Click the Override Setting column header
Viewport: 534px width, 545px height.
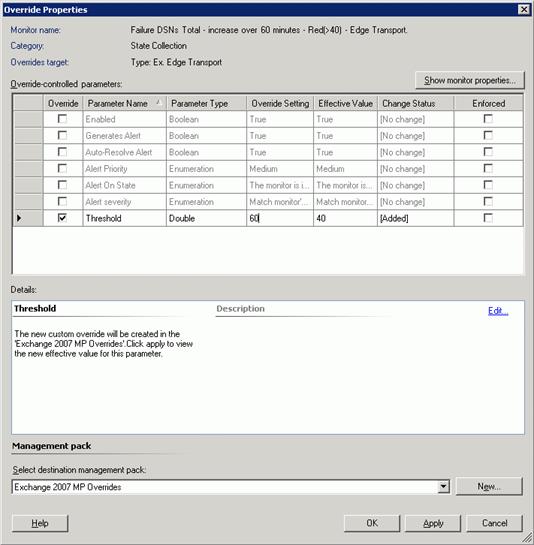tap(280, 103)
